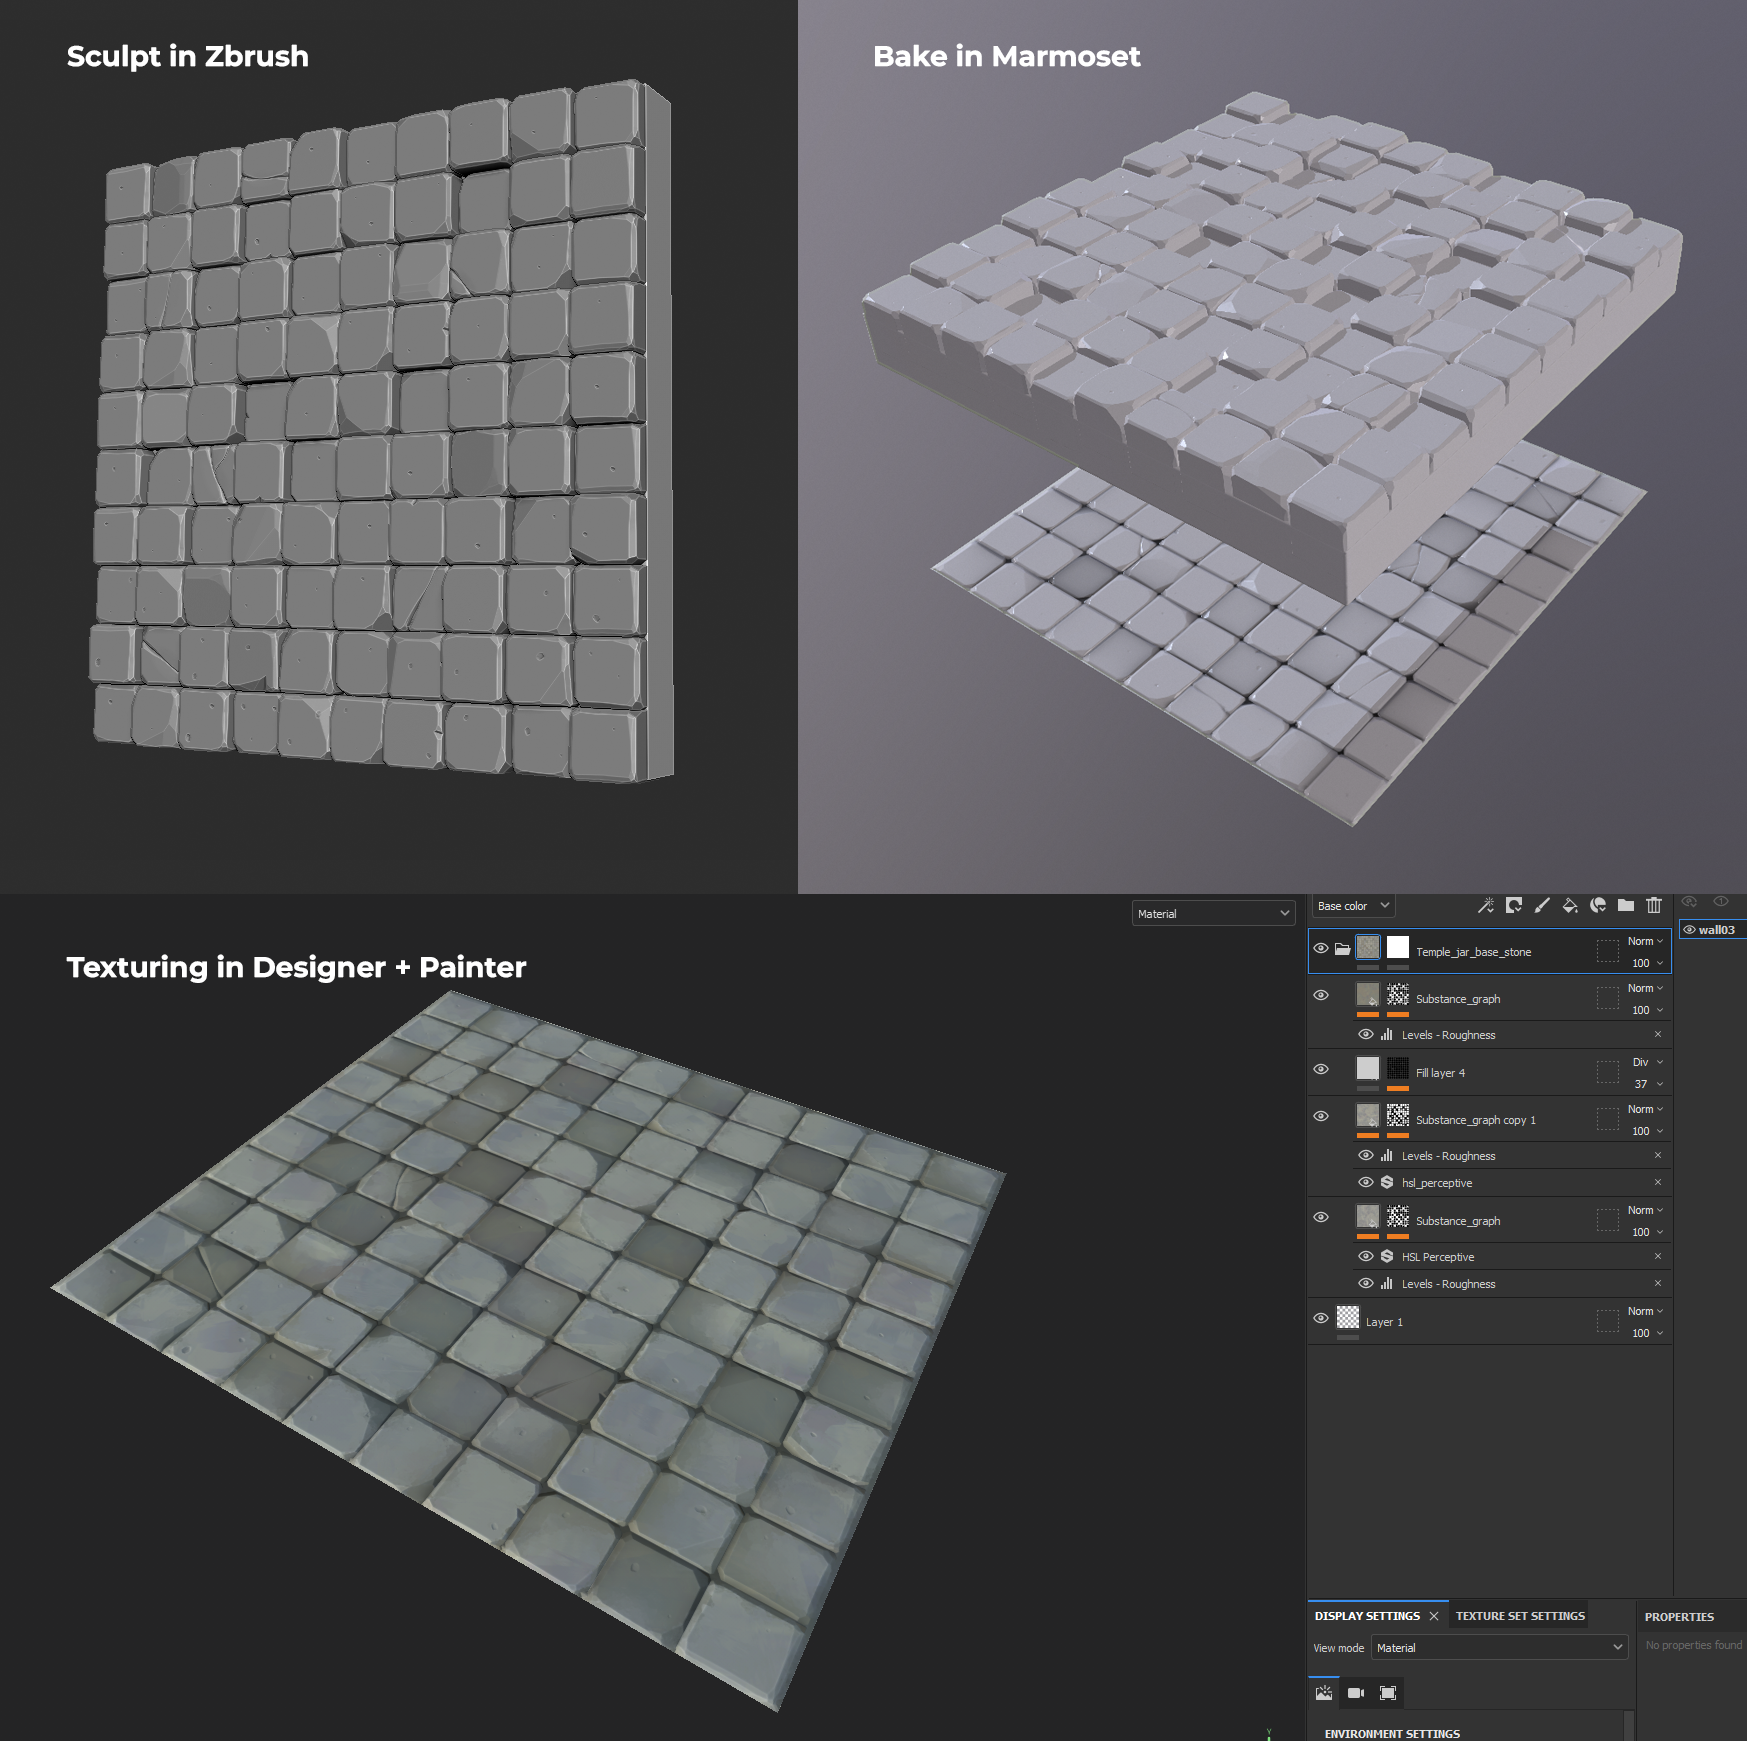
Task: Click the environment settings image icon
Action: (1323, 1693)
